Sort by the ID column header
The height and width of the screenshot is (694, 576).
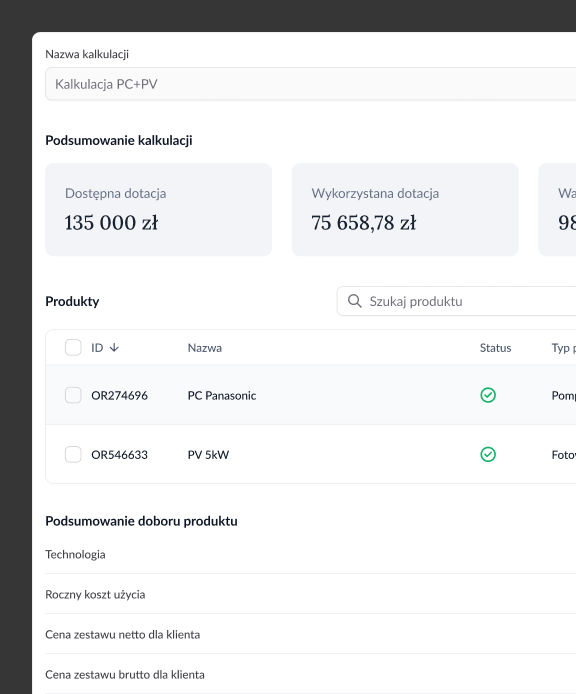point(97,348)
